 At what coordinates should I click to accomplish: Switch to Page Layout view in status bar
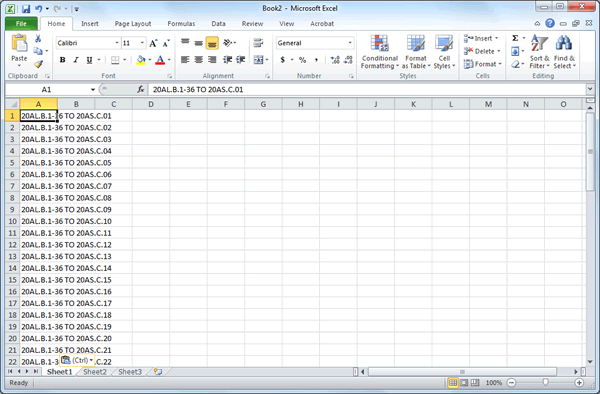pos(464,383)
